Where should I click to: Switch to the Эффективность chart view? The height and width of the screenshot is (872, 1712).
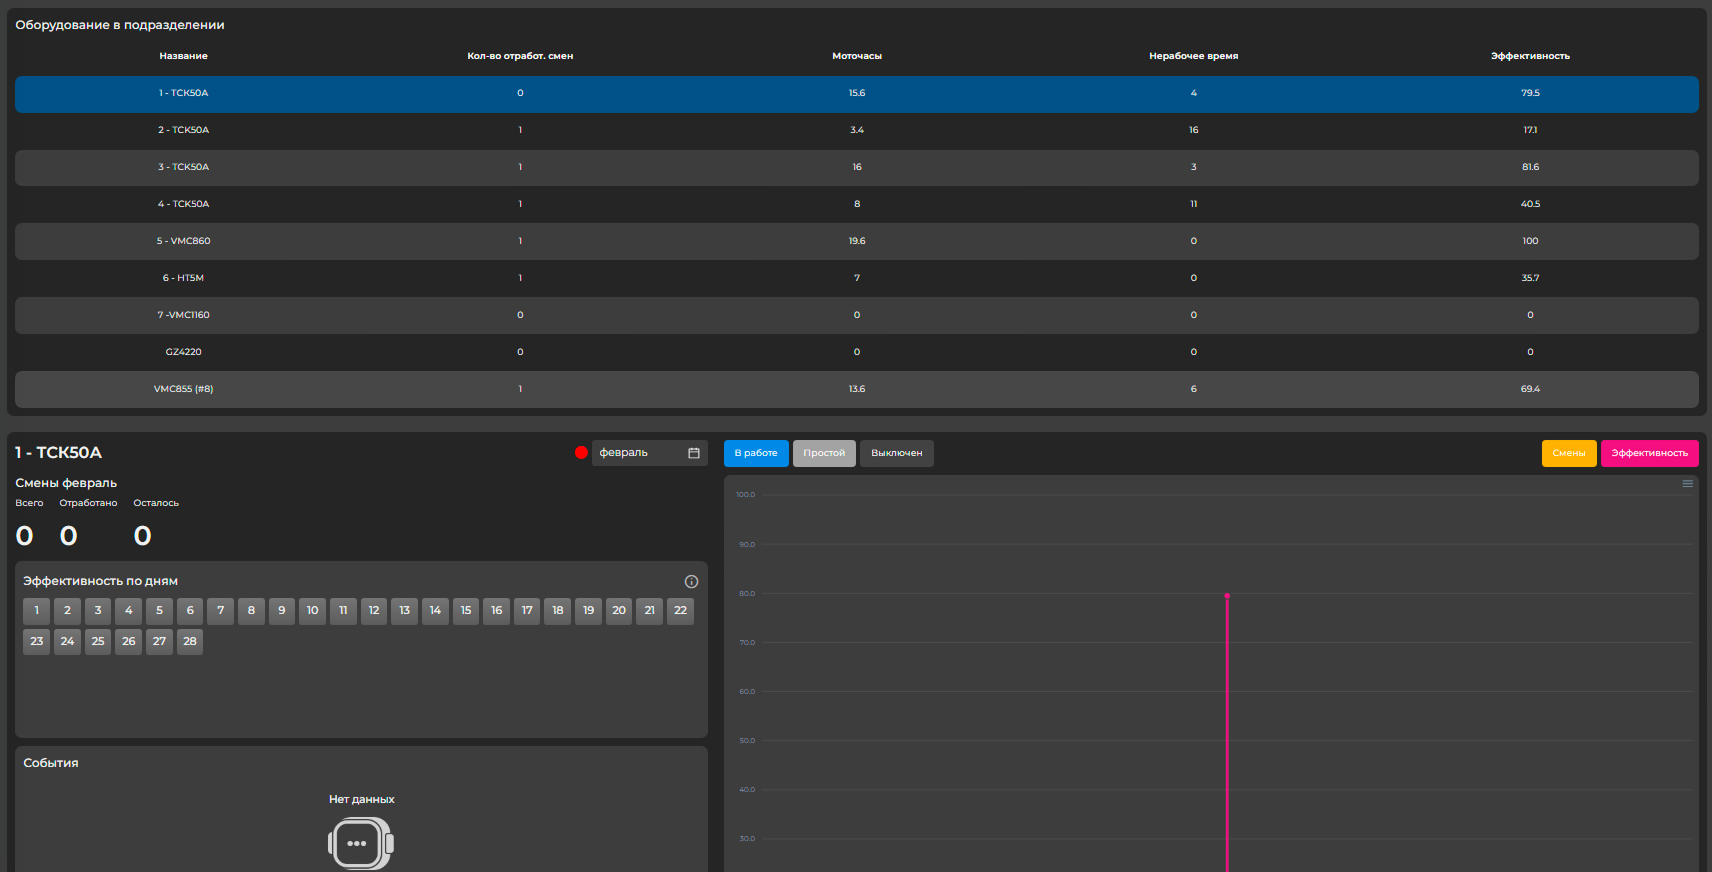pos(1649,453)
